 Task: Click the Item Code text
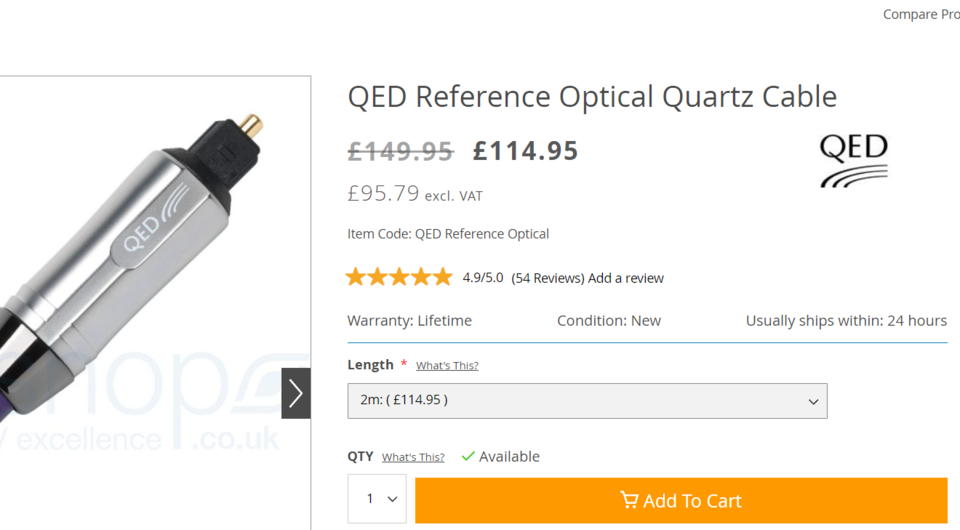coord(448,234)
